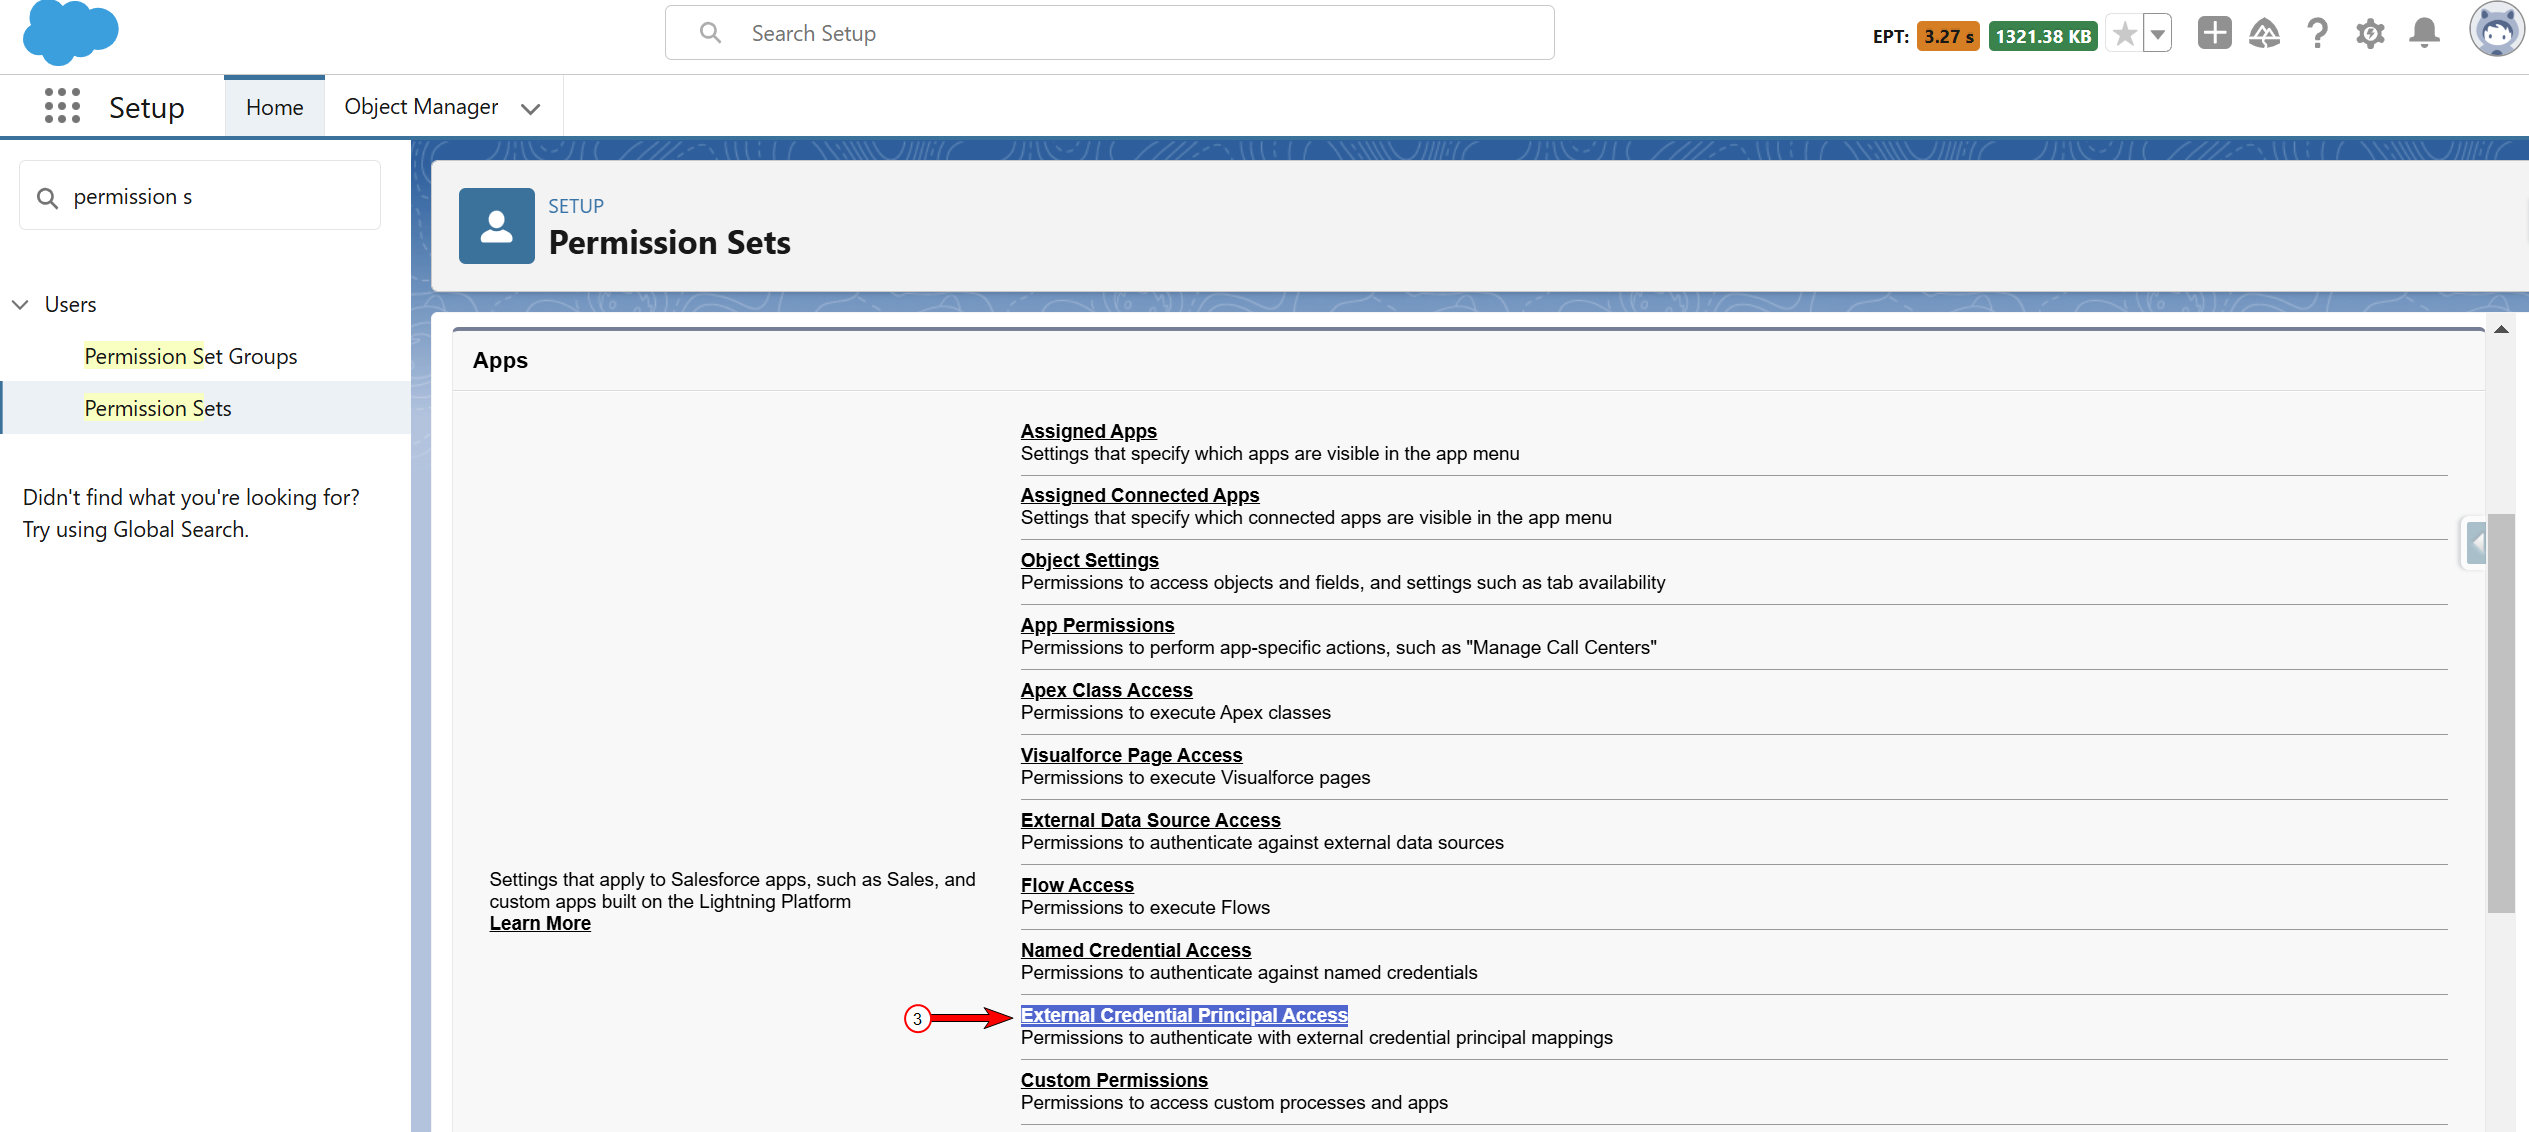
Task: Collapse the Users tree section
Action: pos(20,305)
